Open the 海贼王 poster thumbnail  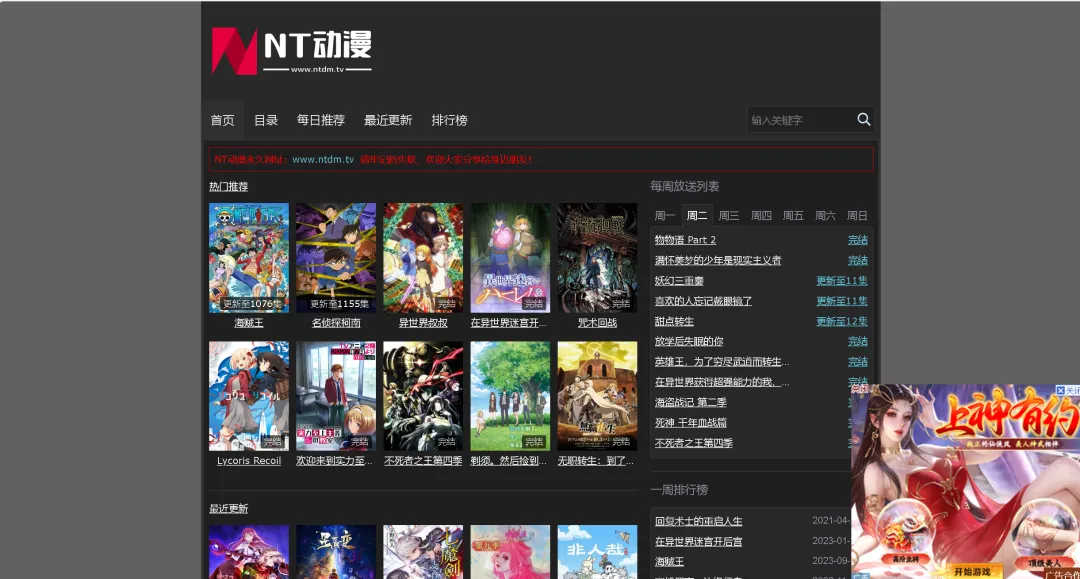(x=249, y=257)
